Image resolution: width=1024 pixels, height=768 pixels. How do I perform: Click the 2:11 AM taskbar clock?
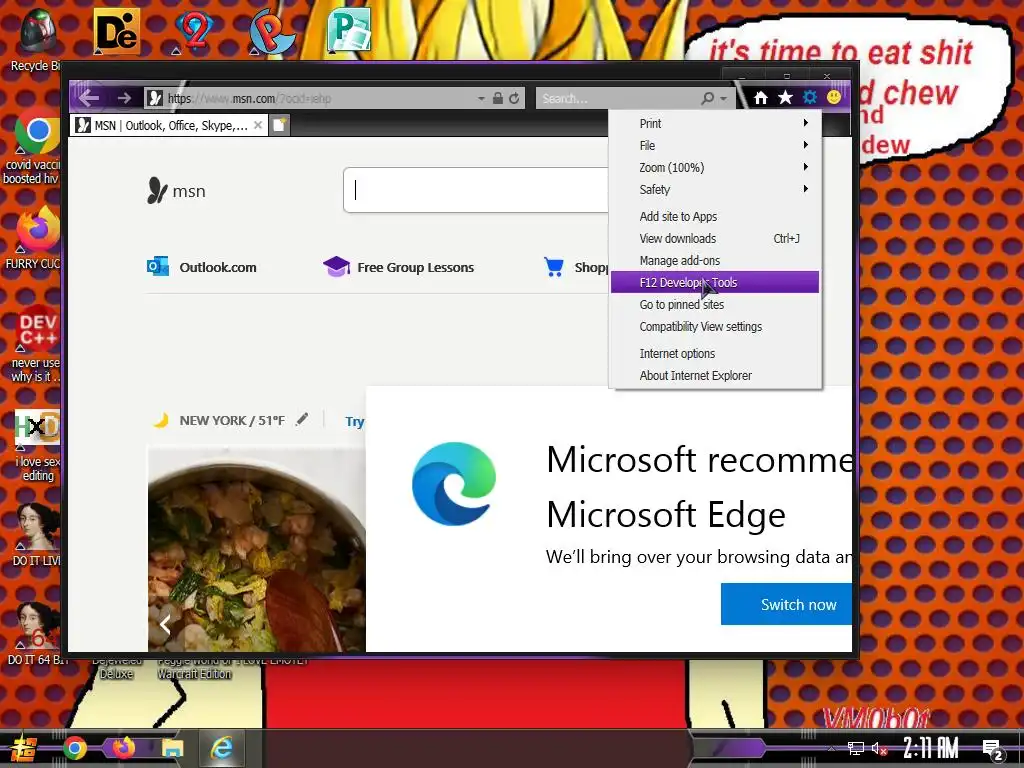click(930, 748)
